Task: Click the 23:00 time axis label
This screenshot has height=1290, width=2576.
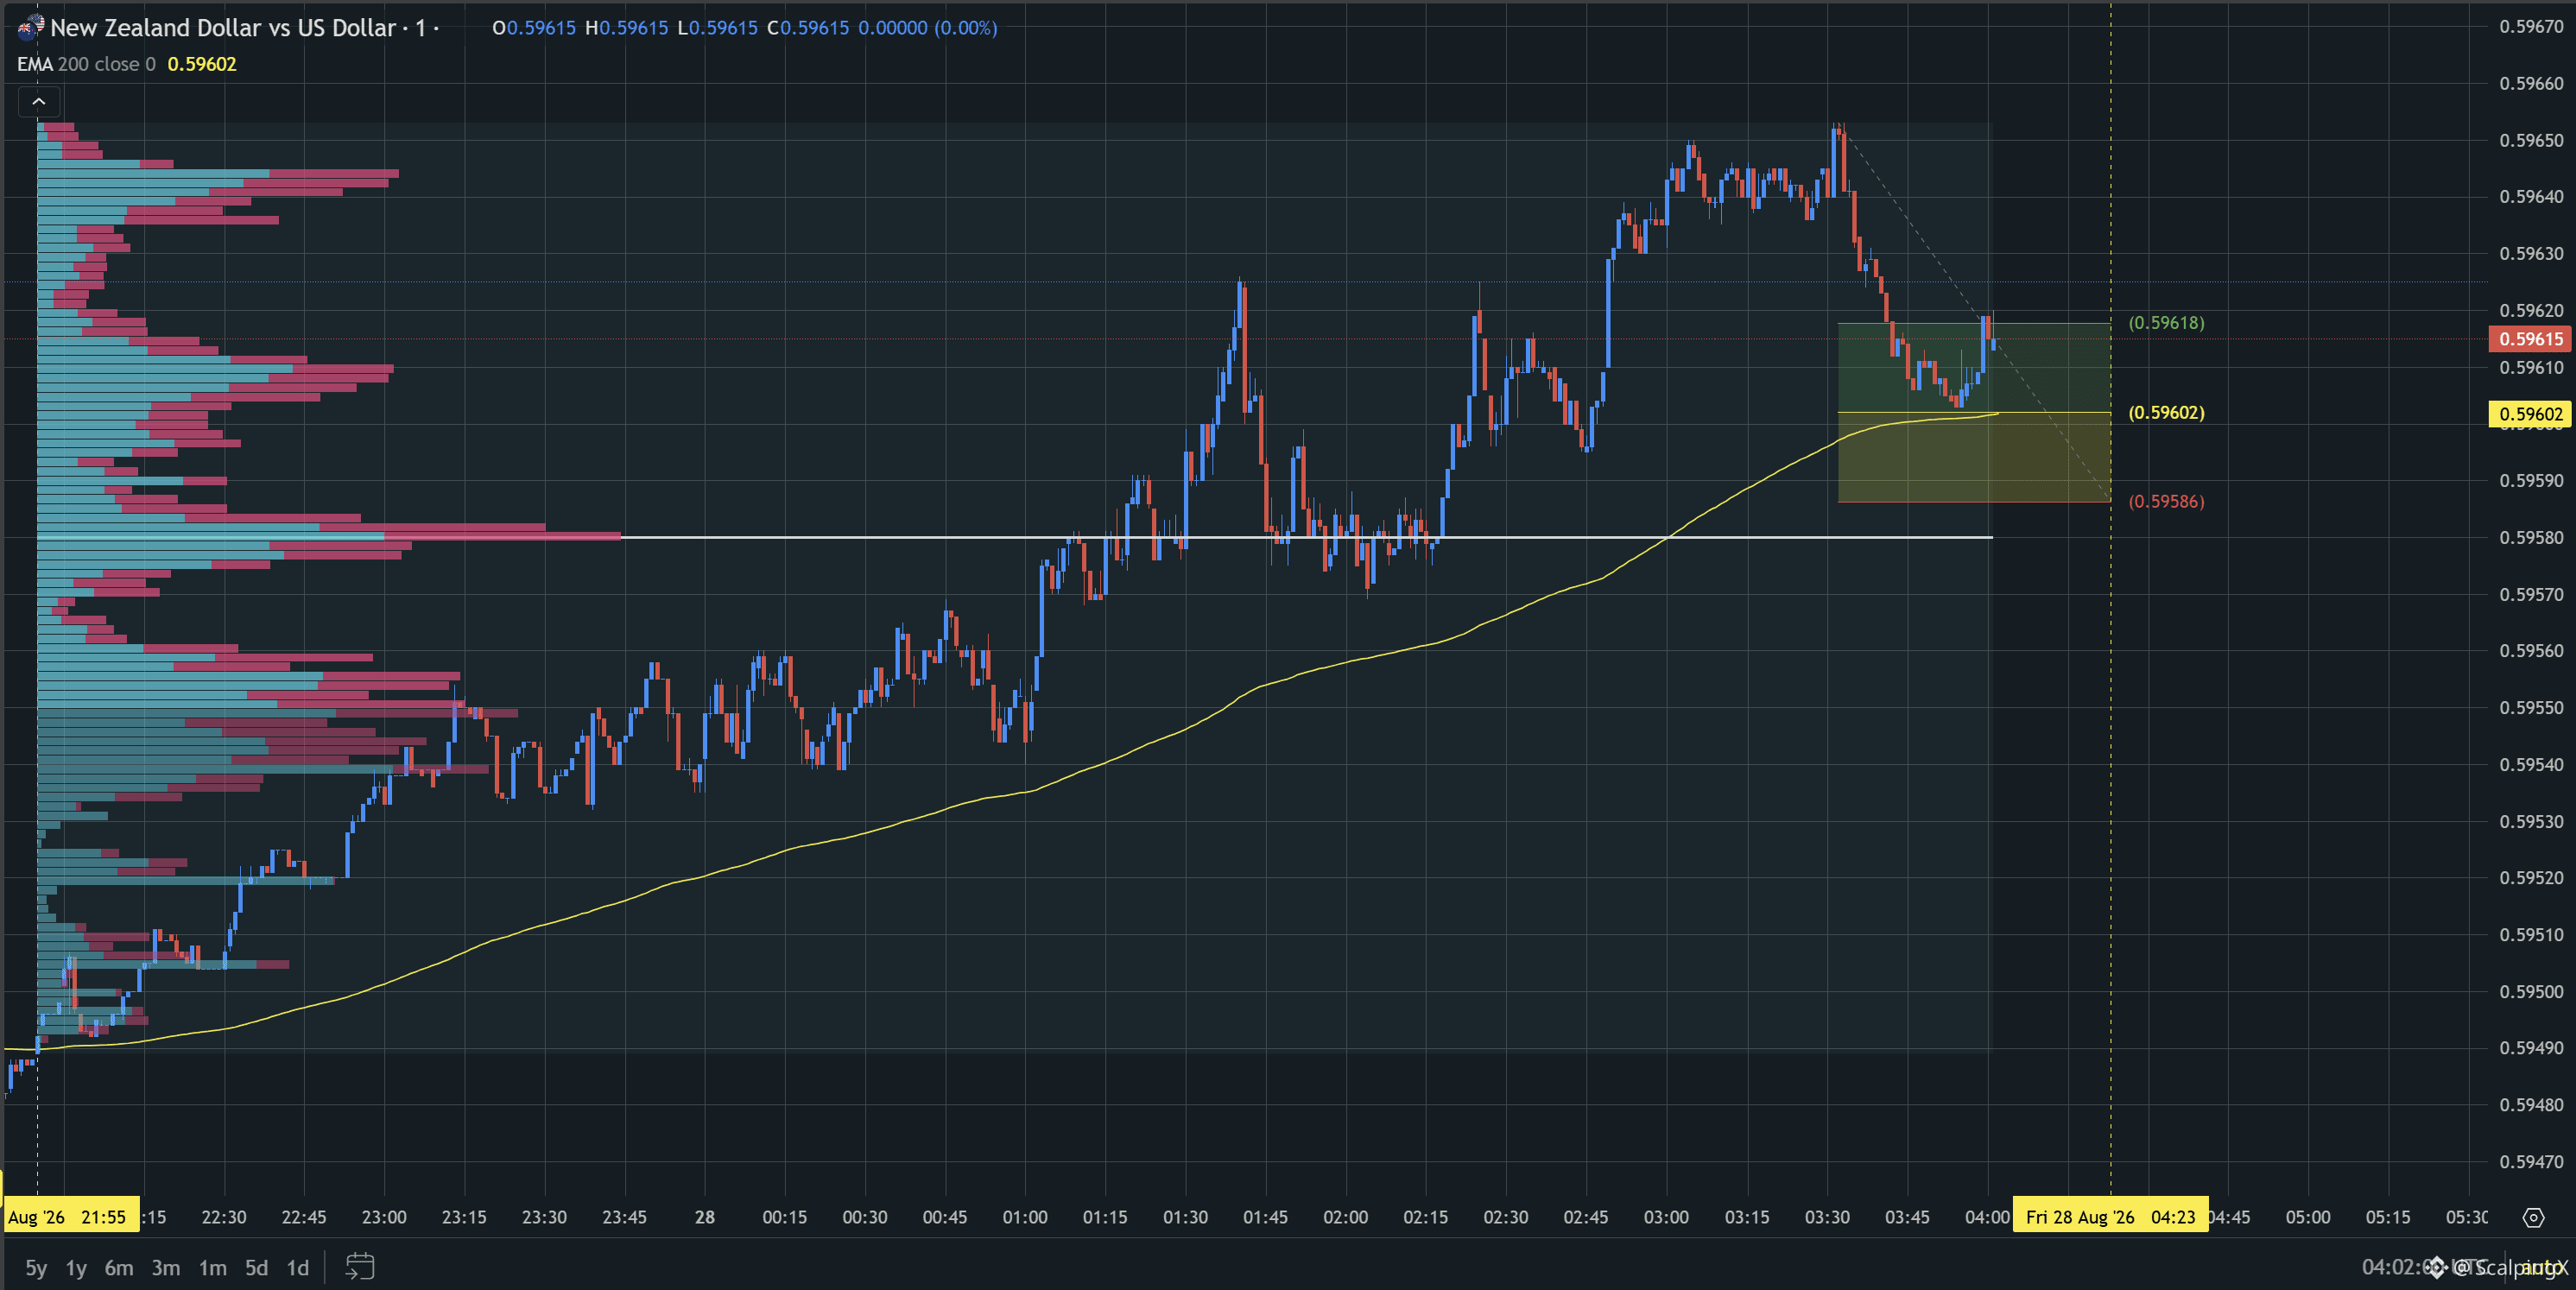Action: (384, 1217)
